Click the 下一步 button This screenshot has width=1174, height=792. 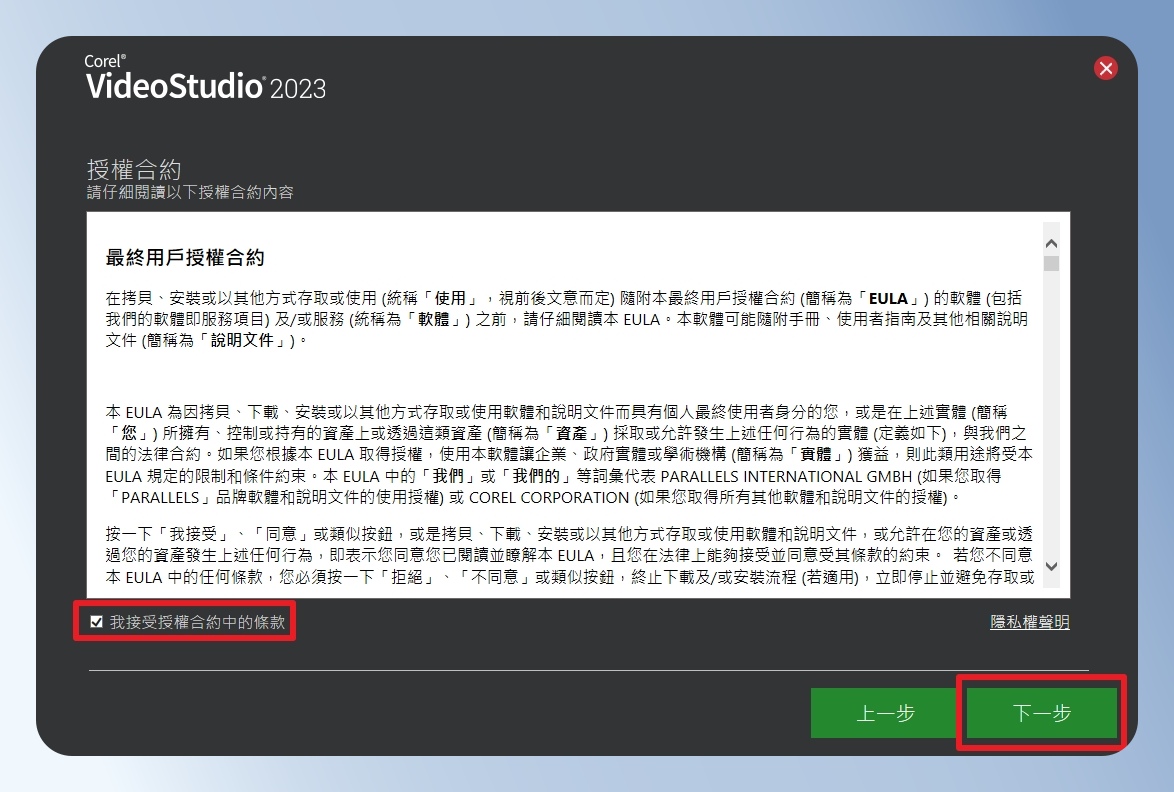tap(1041, 713)
